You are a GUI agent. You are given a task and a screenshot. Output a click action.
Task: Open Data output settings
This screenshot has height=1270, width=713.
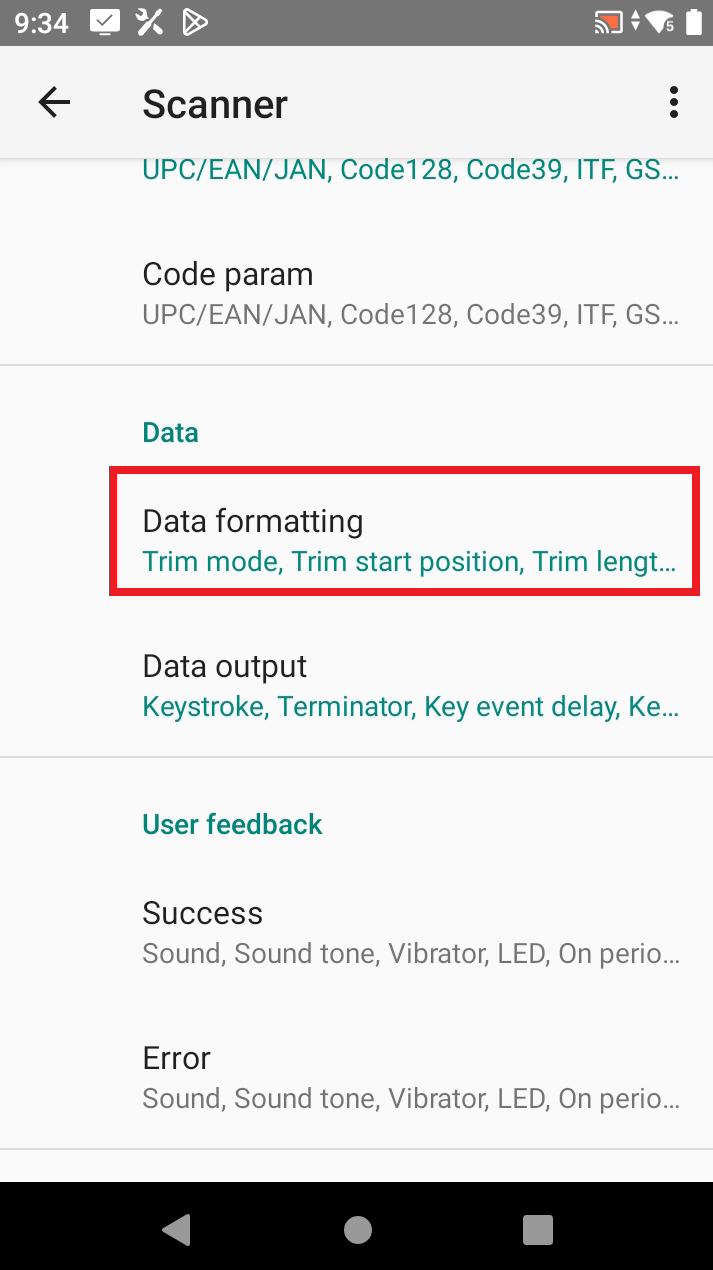(x=410, y=685)
